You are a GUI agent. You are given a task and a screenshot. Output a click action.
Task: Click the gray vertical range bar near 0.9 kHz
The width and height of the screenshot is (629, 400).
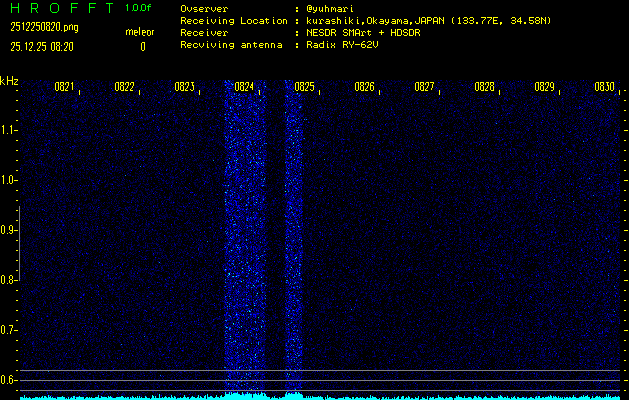tap(19, 243)
